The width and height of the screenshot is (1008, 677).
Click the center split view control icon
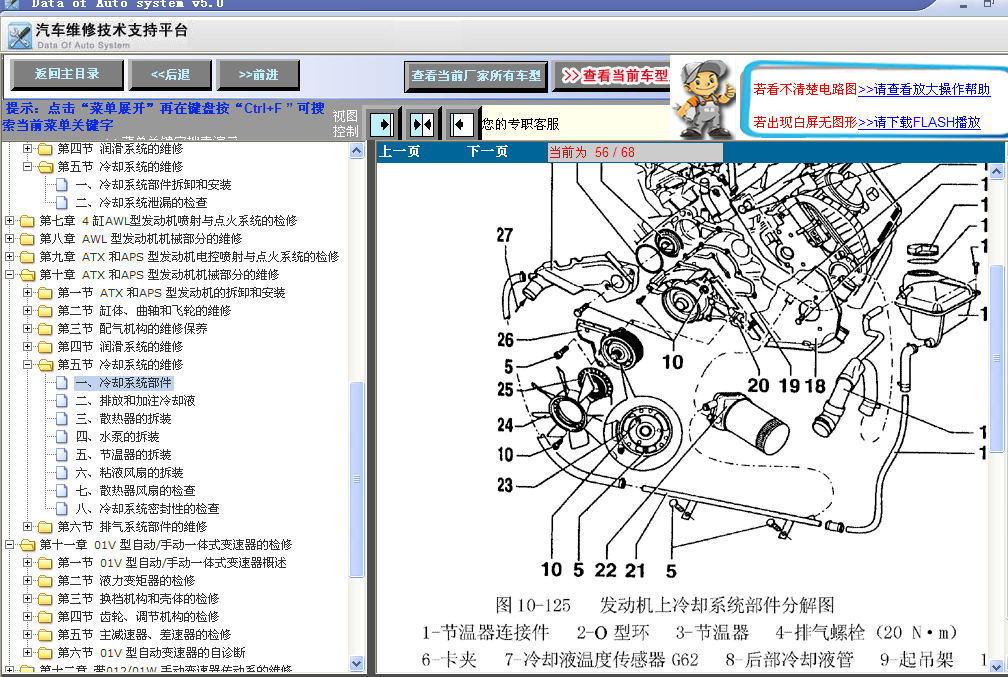coord(422,124)
